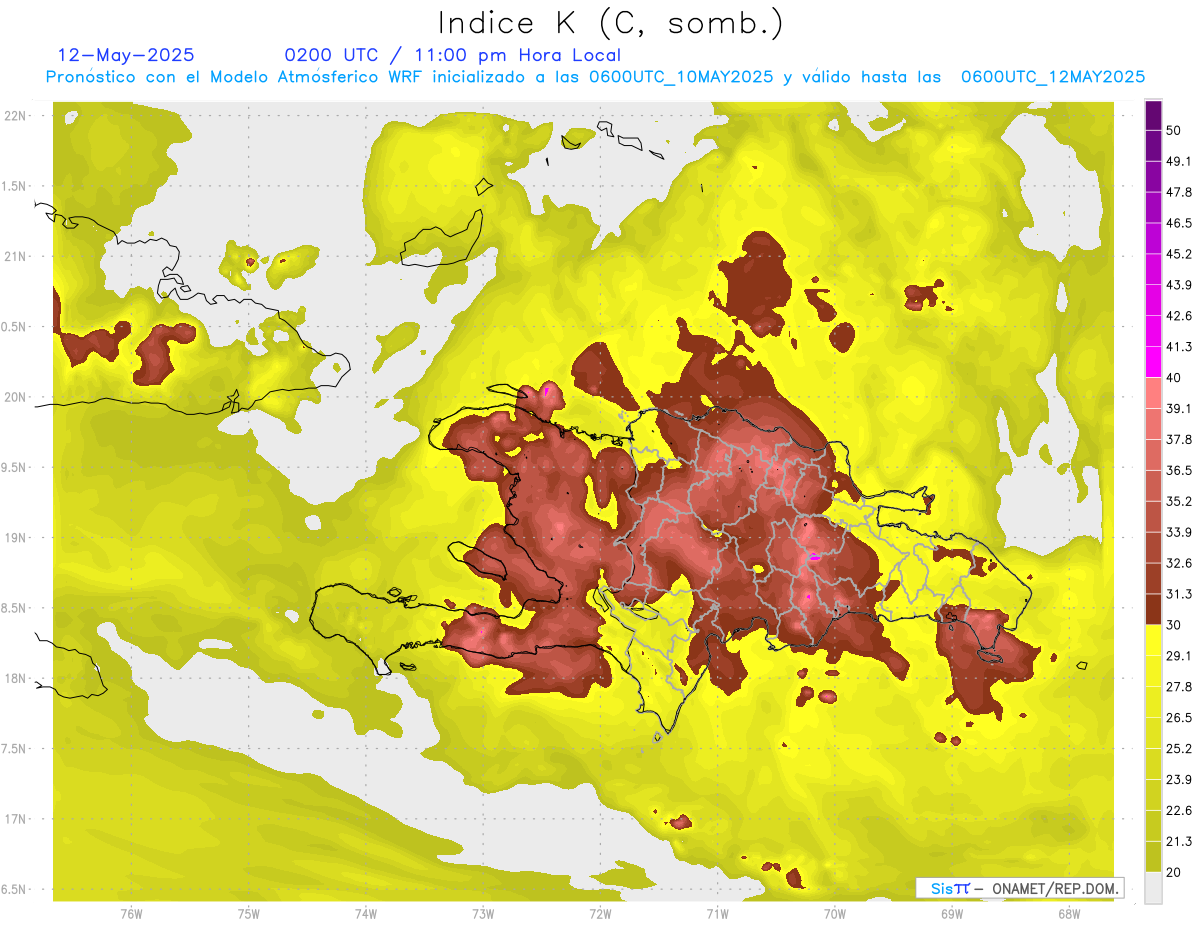Select the "12-May-2025" date text
The image size is (1200, 927).
pos(126,55)
